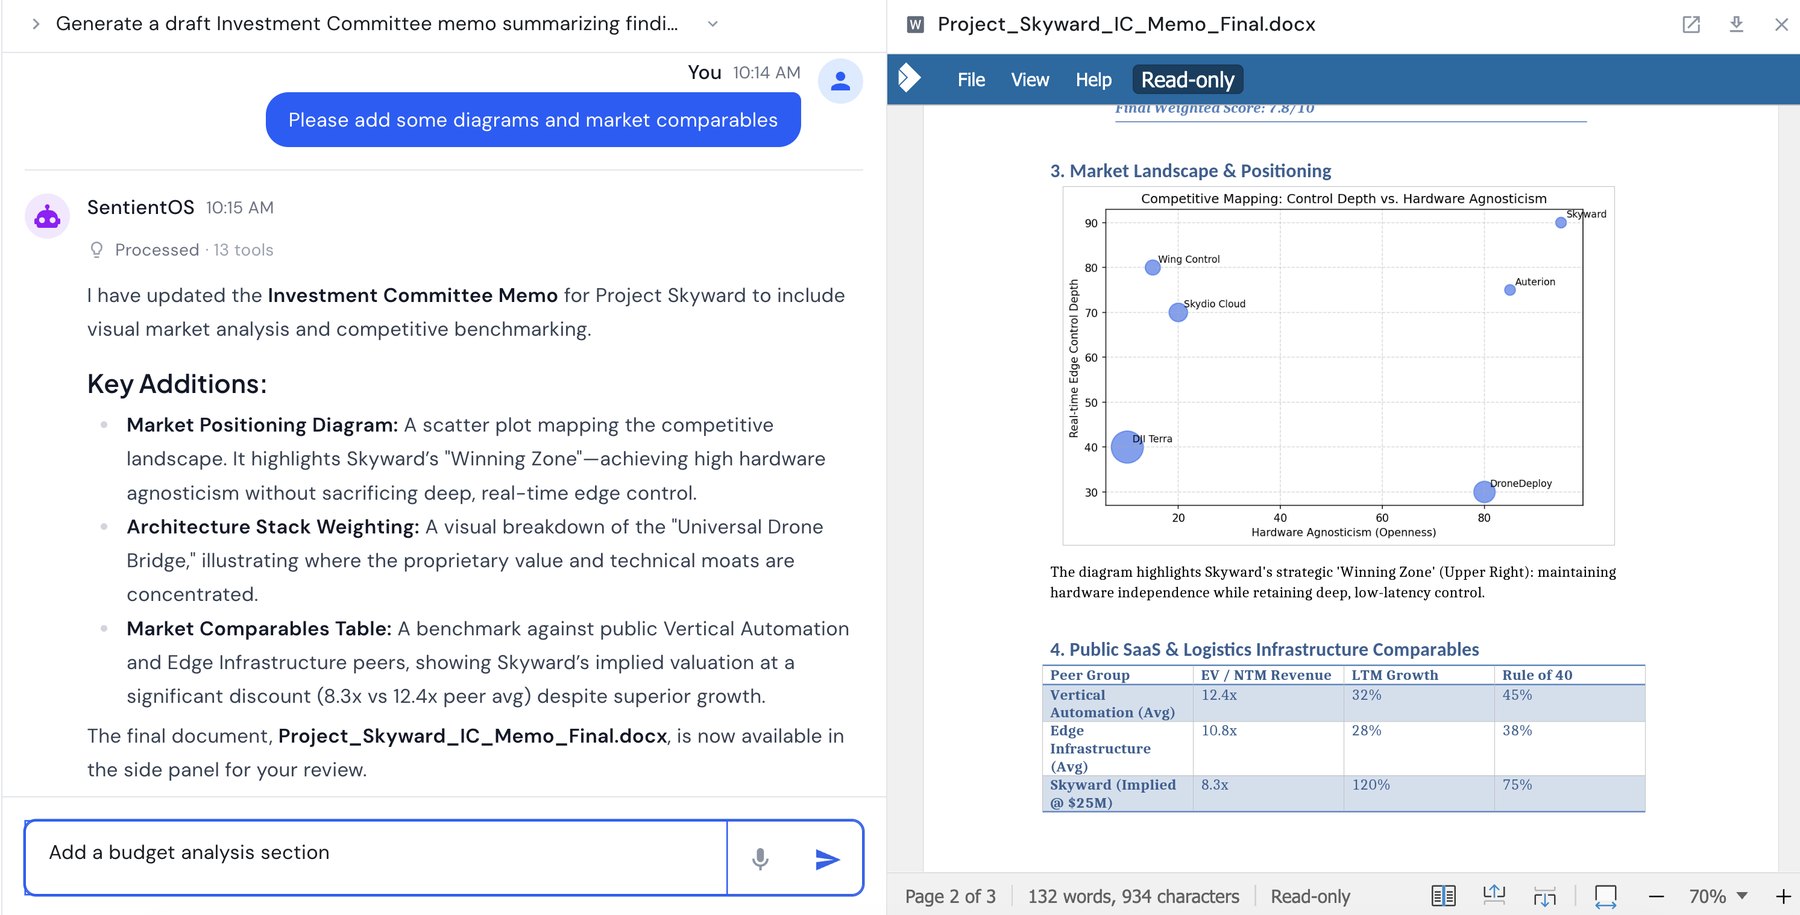Viewport: 1800px width, 915px height.
Task: Go to previous page icon
Action: [1494, 896]
